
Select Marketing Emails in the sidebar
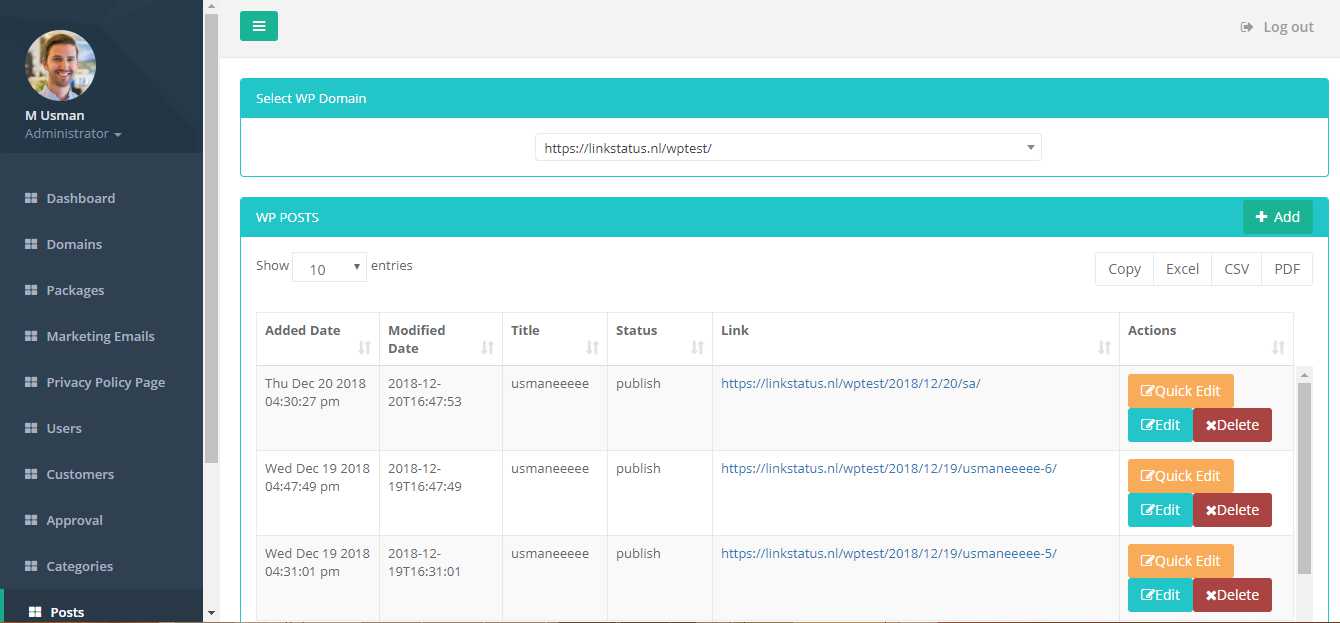coord(101,336)
